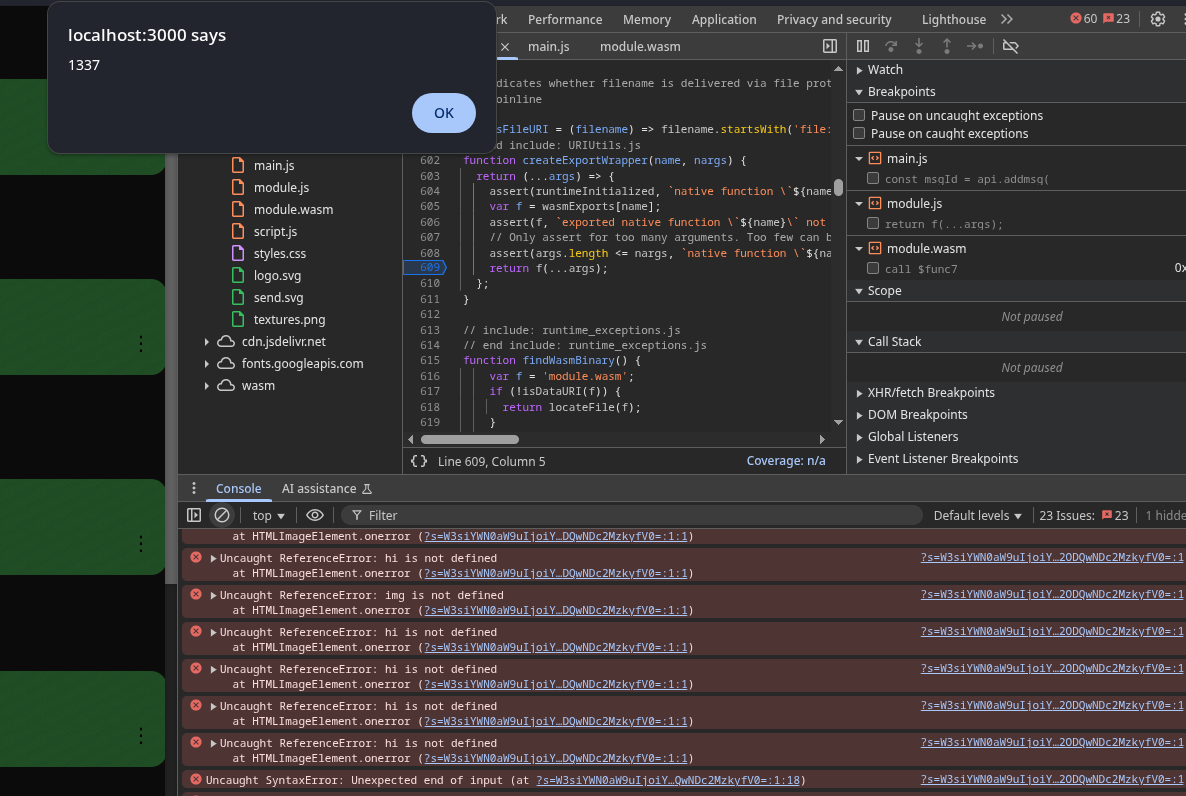
Task: Collapse the Breakpoints section
Action: [859, 92]
